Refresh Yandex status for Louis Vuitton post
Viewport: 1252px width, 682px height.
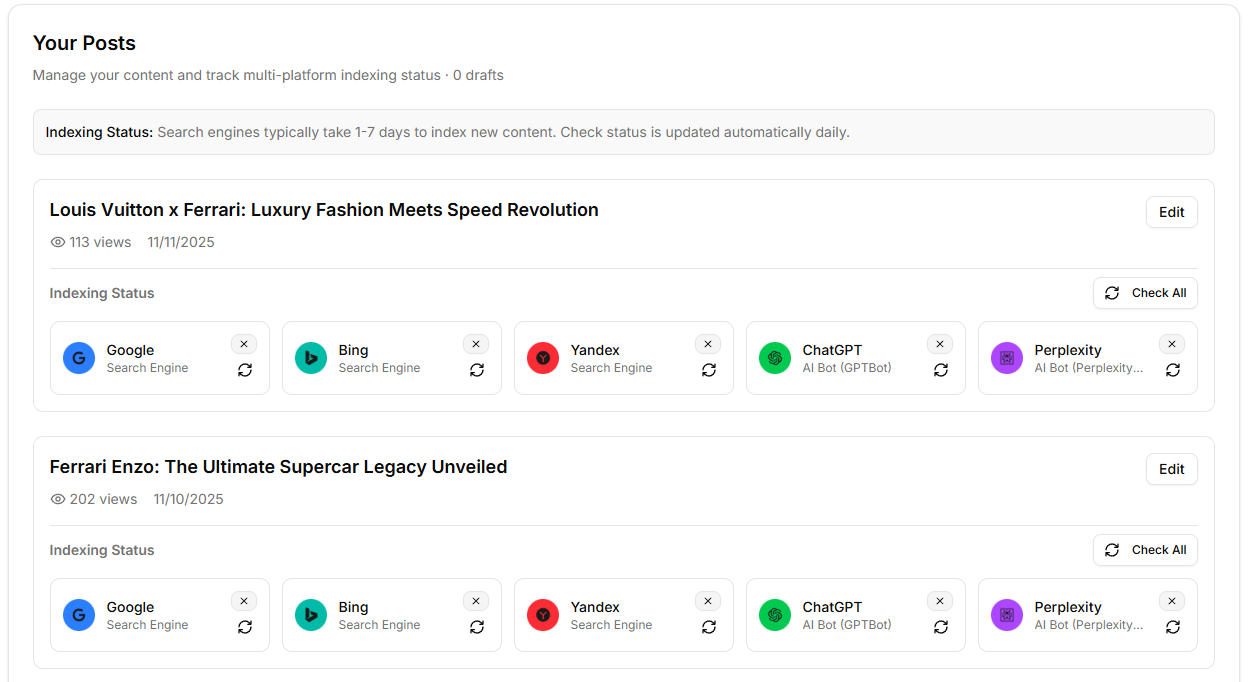[709, 370]
